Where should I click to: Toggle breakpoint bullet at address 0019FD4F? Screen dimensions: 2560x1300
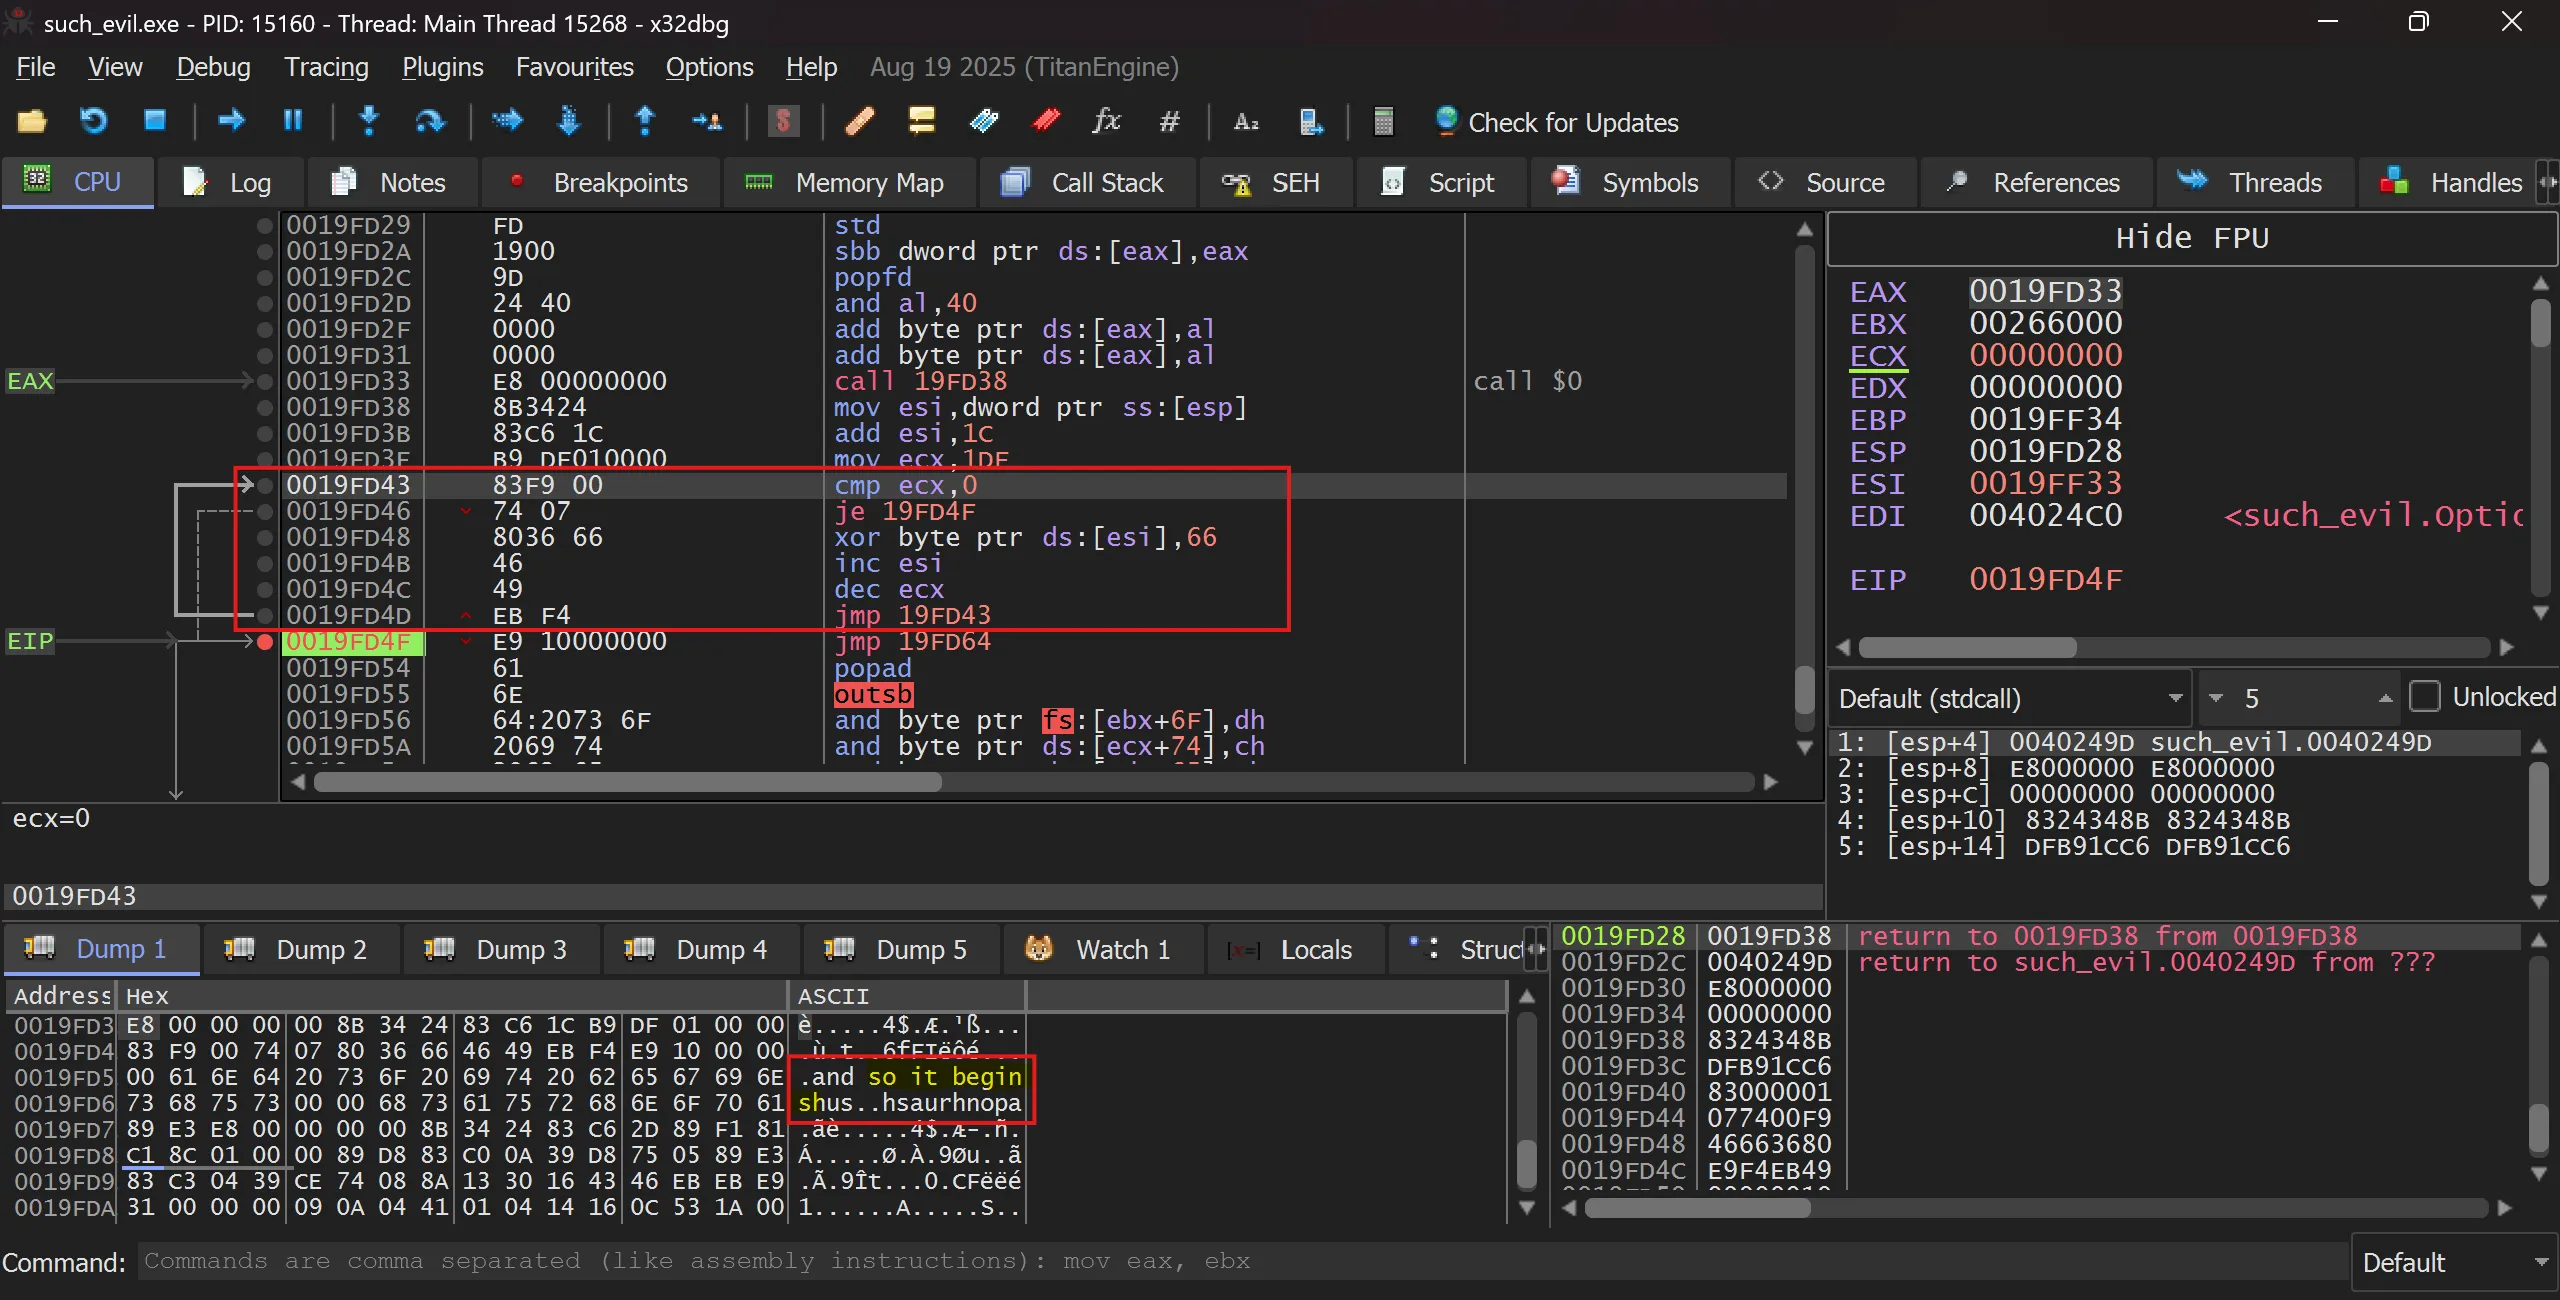(x=265, y=642)
